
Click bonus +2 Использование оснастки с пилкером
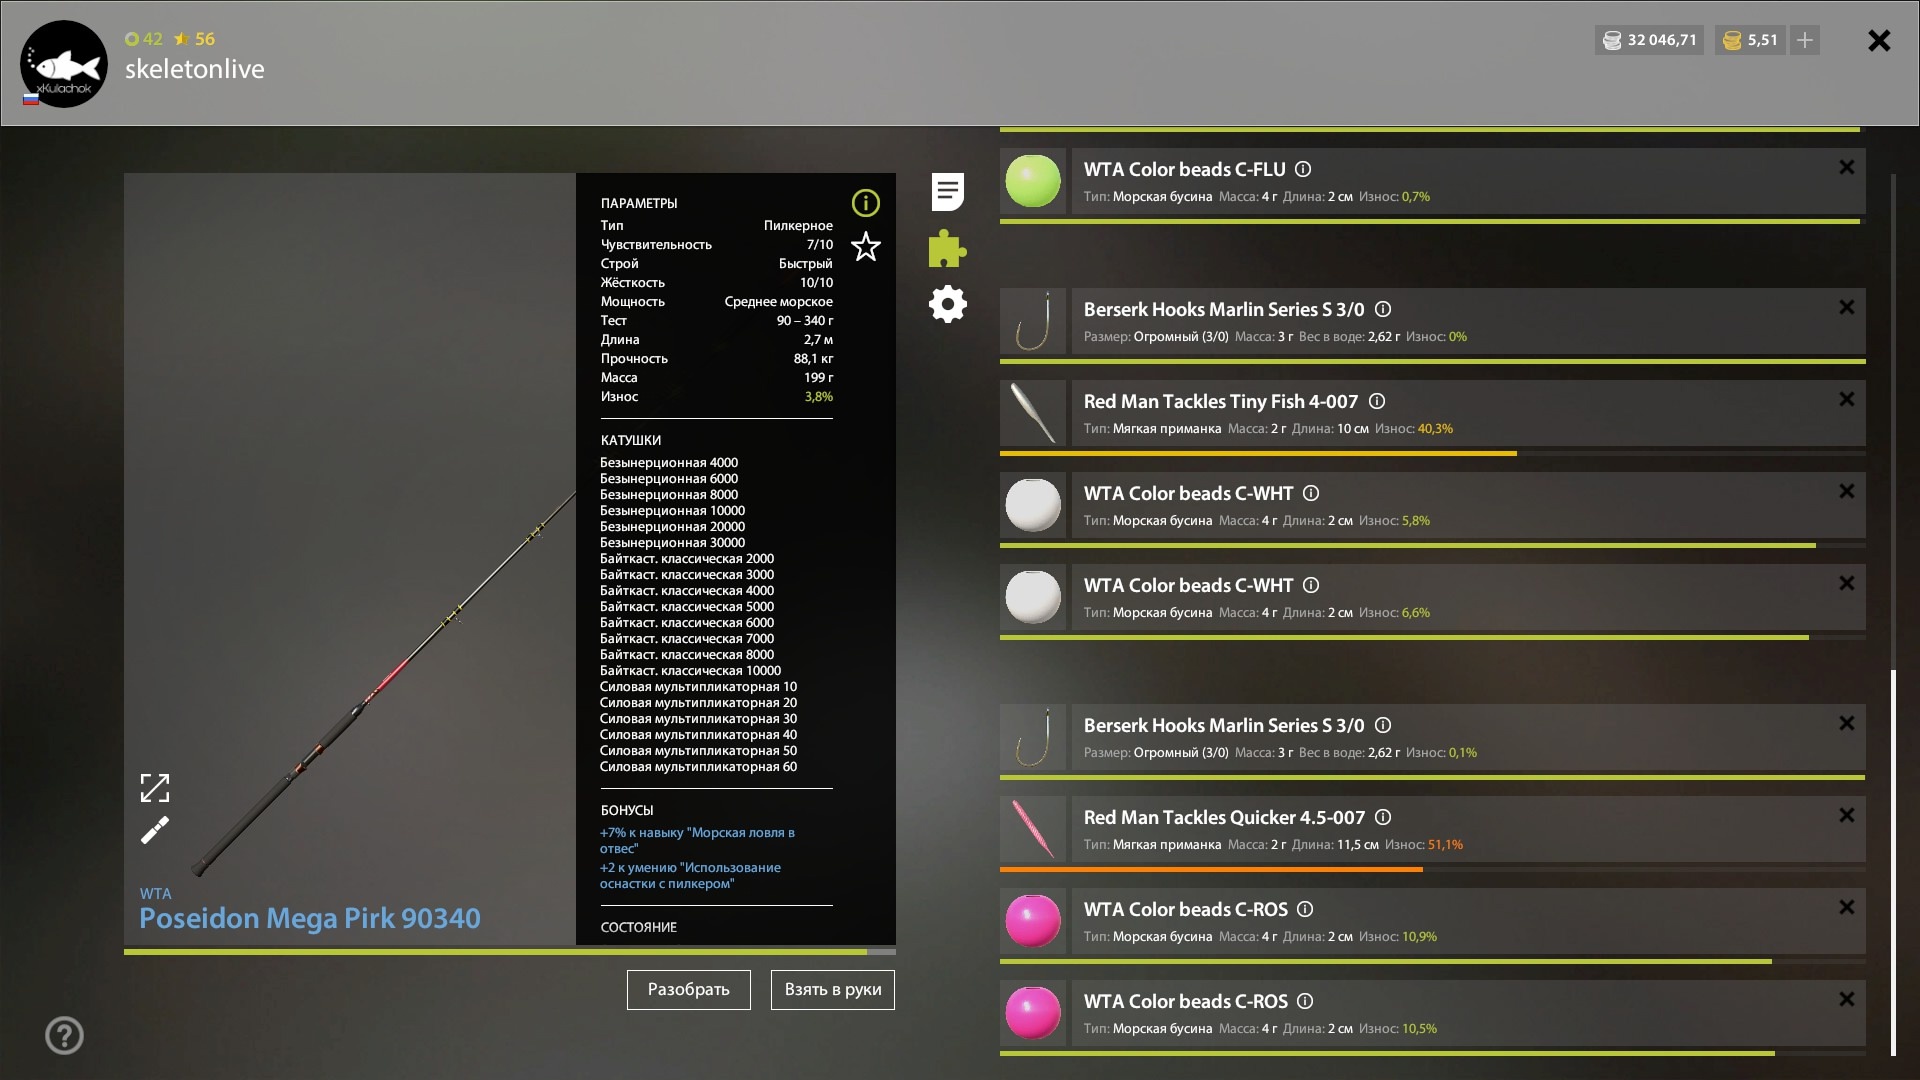690,875
